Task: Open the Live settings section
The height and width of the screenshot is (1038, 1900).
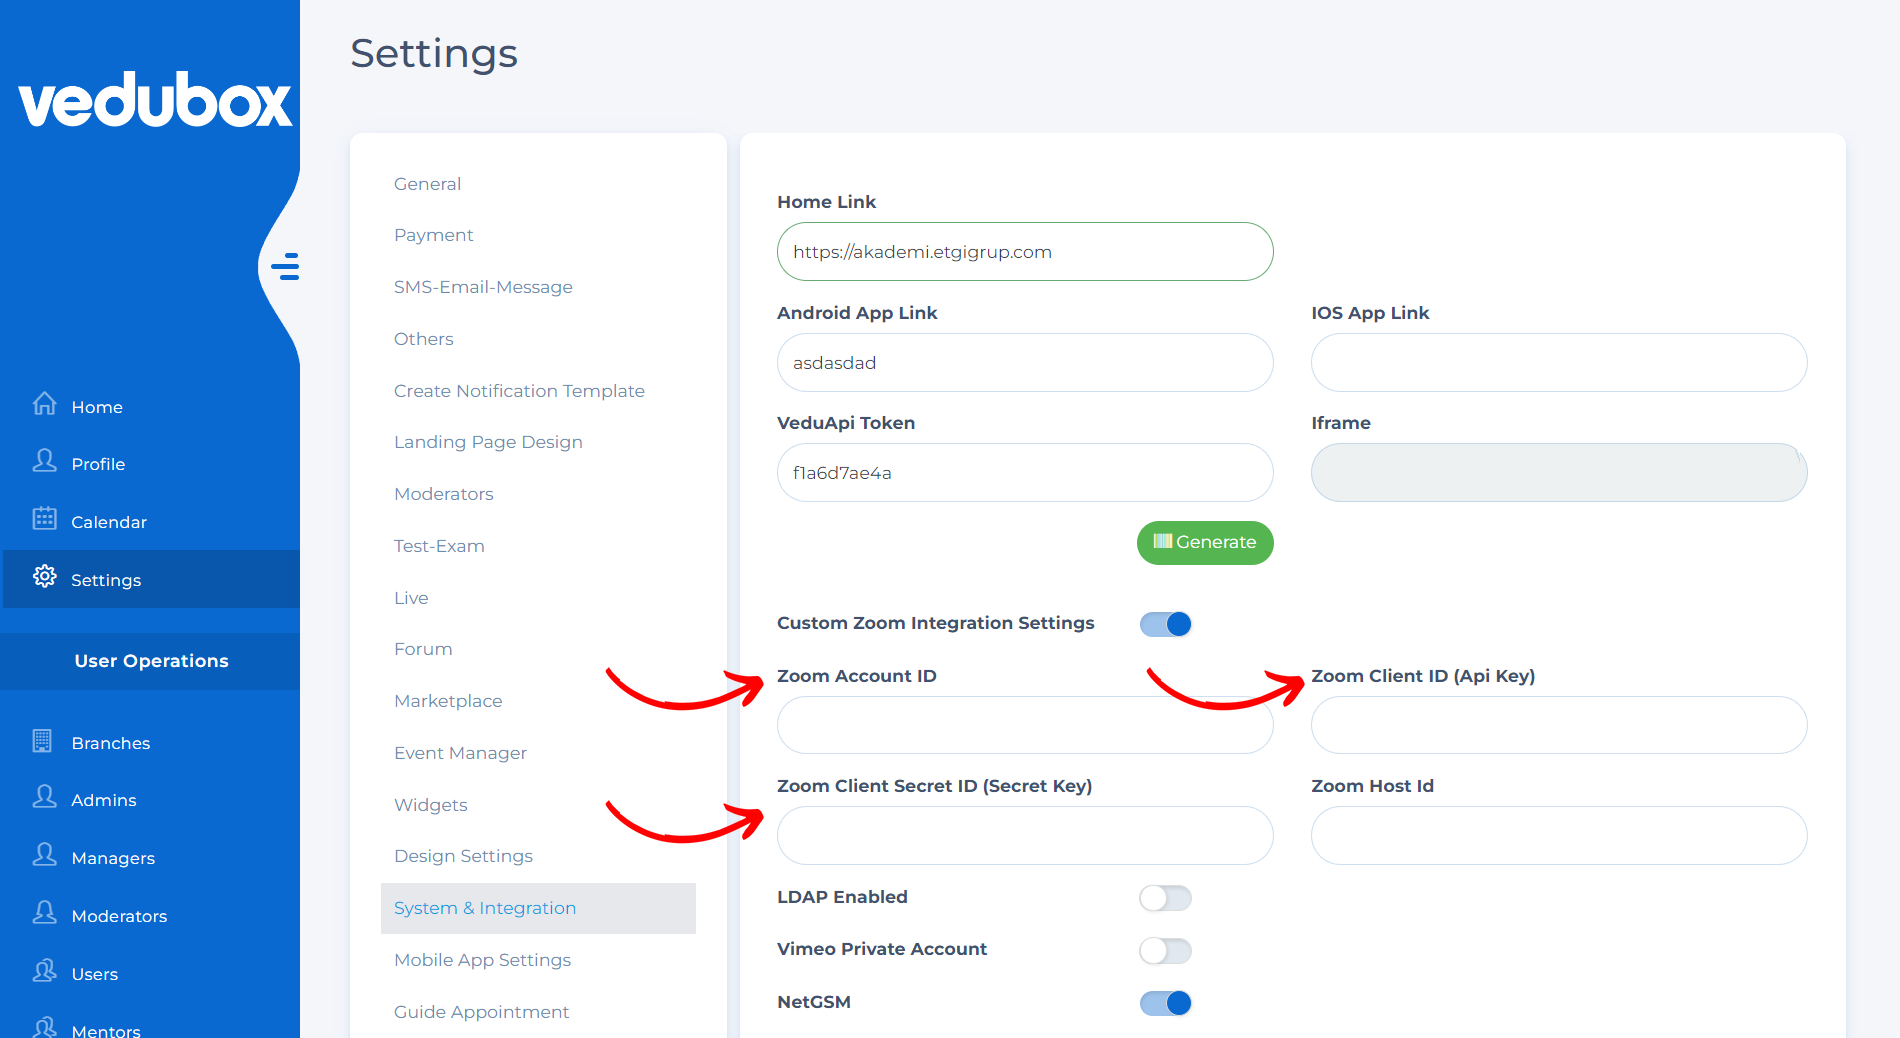Action: pyautogui.click(x=411, y=598)
